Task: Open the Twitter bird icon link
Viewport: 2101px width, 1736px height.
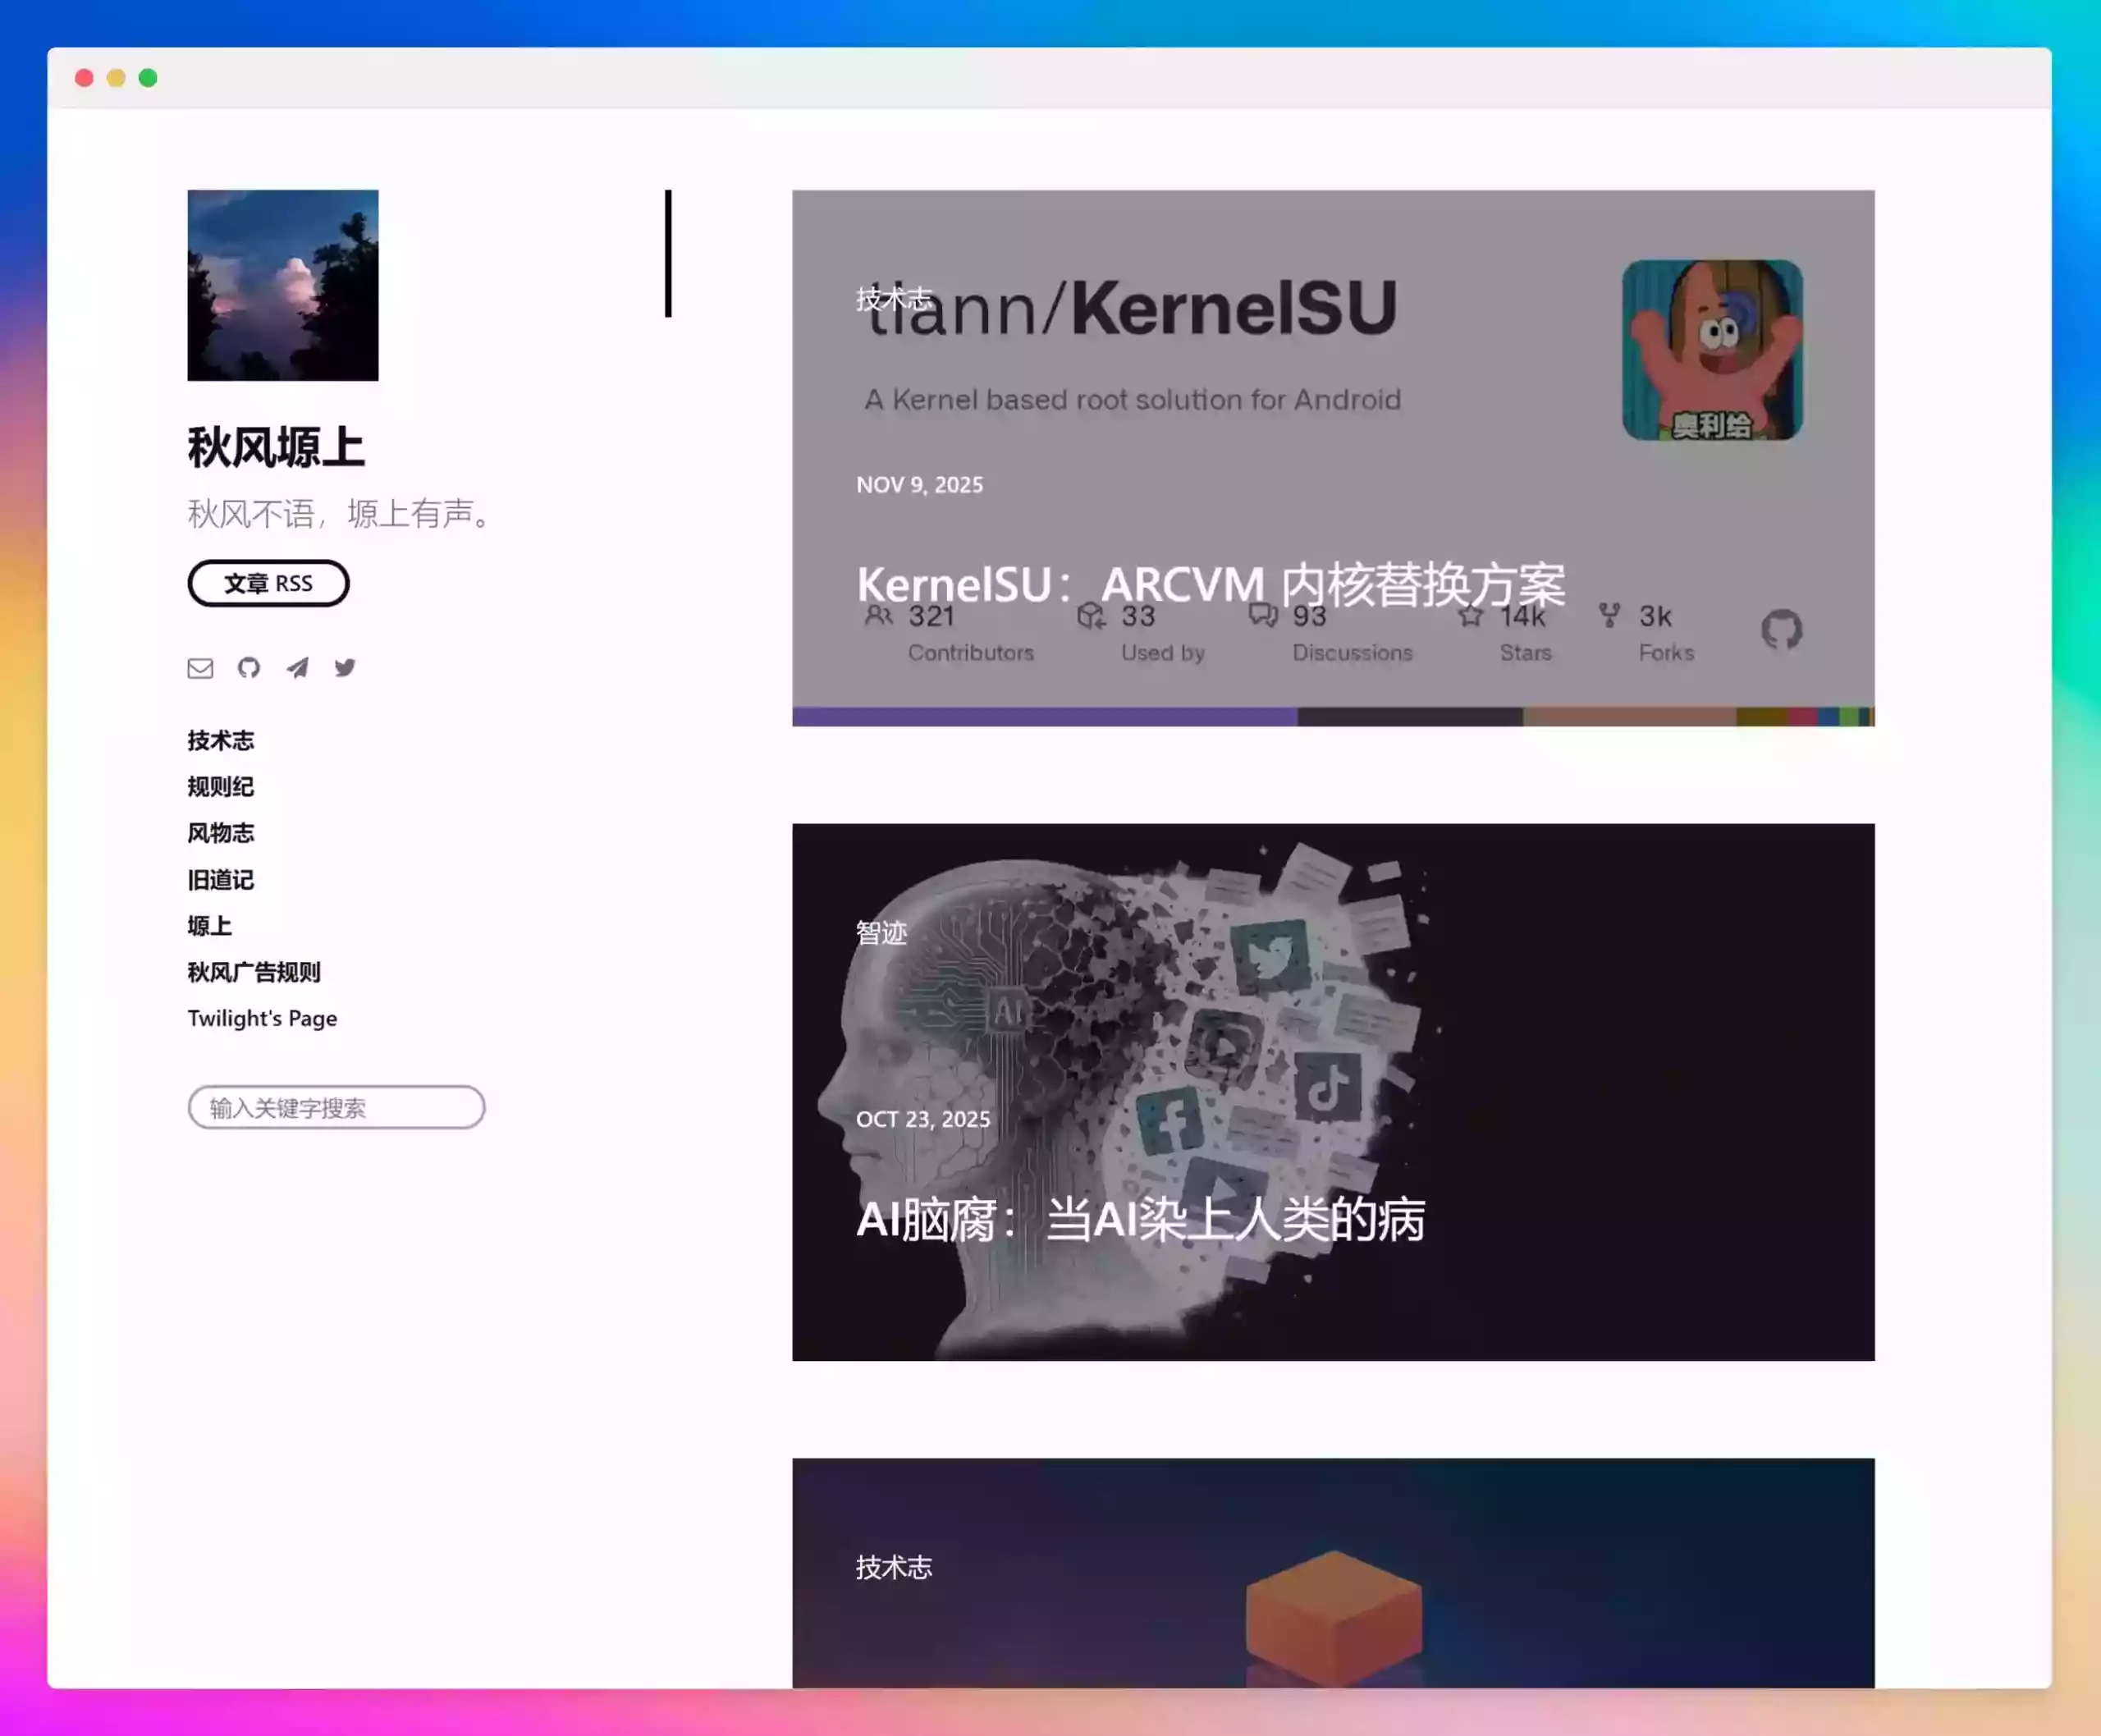Action: click(345, 668)
